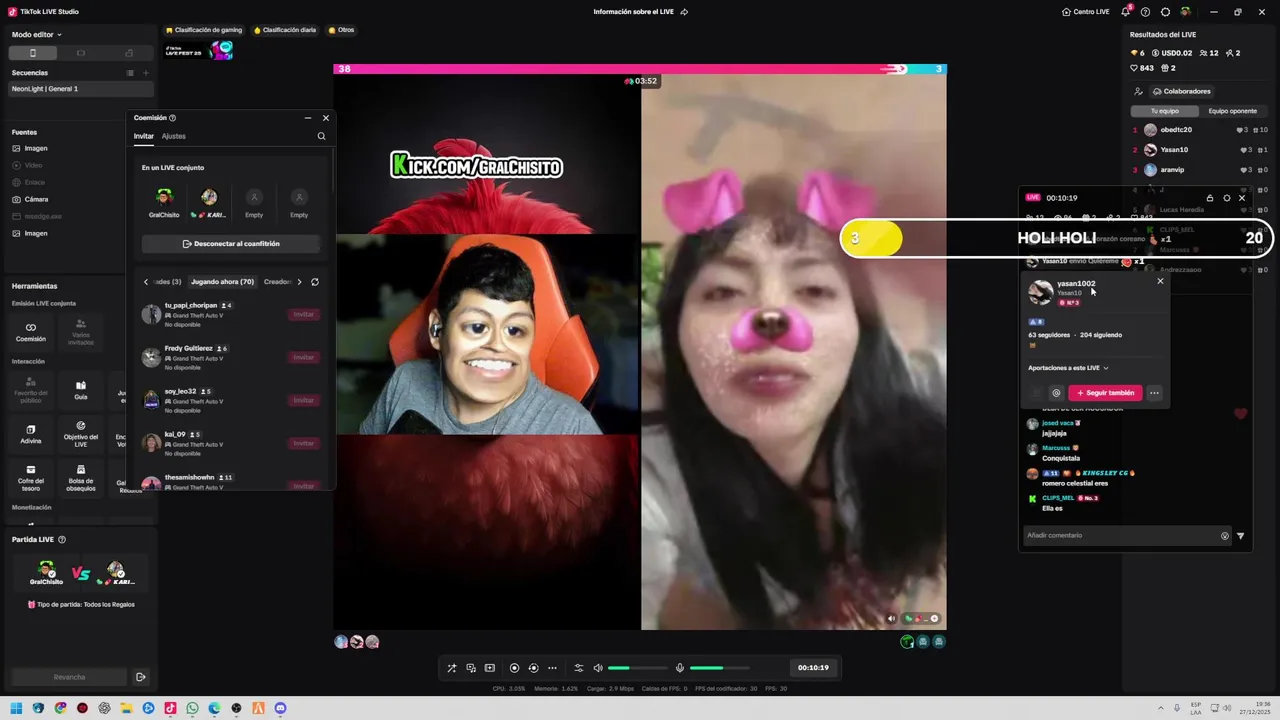Viewport: 1280px width, 720px height.
Task: Mention user with the @ button
Action: (1056, 393)
